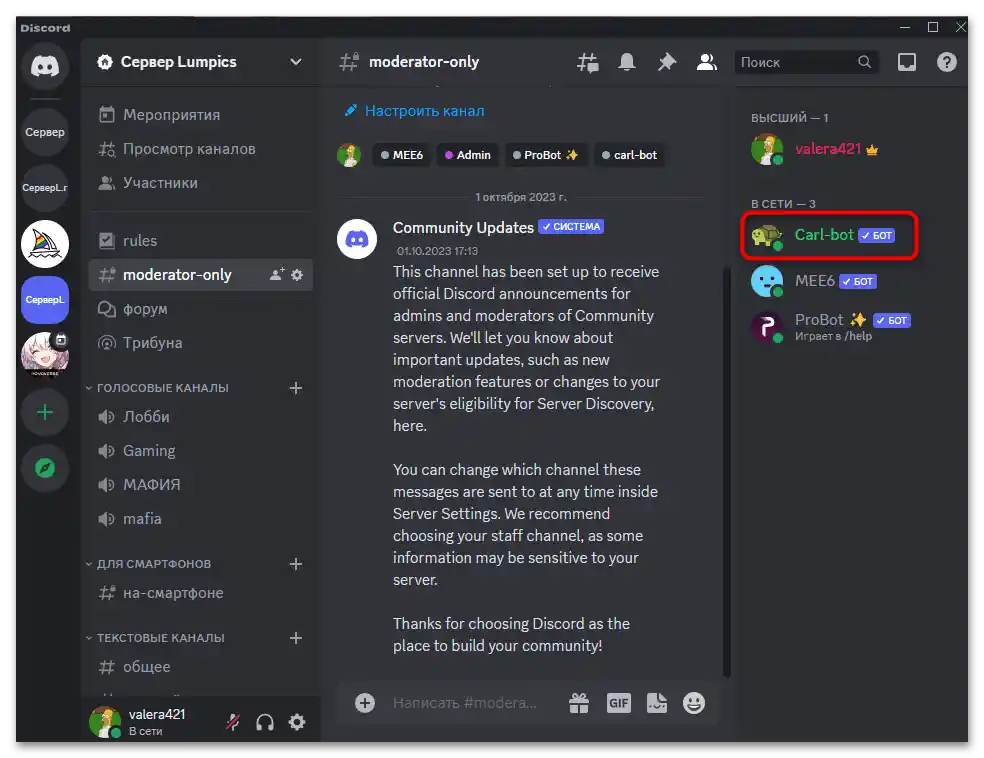Open the форум channel
The height and width of the screenshot is (758, 984).
201,309
